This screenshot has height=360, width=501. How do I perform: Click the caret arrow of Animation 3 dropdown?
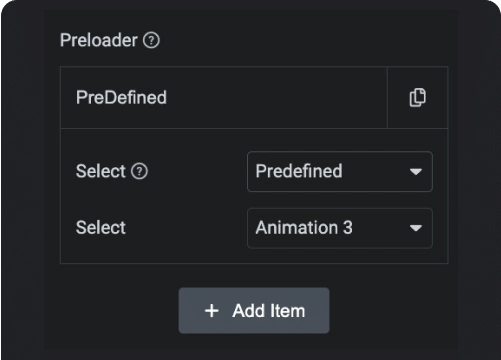click(x=416, y=228)
